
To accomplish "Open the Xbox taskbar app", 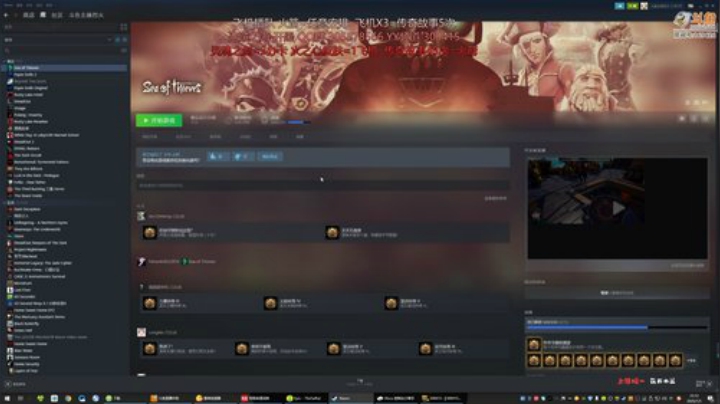I will [396, 398].
